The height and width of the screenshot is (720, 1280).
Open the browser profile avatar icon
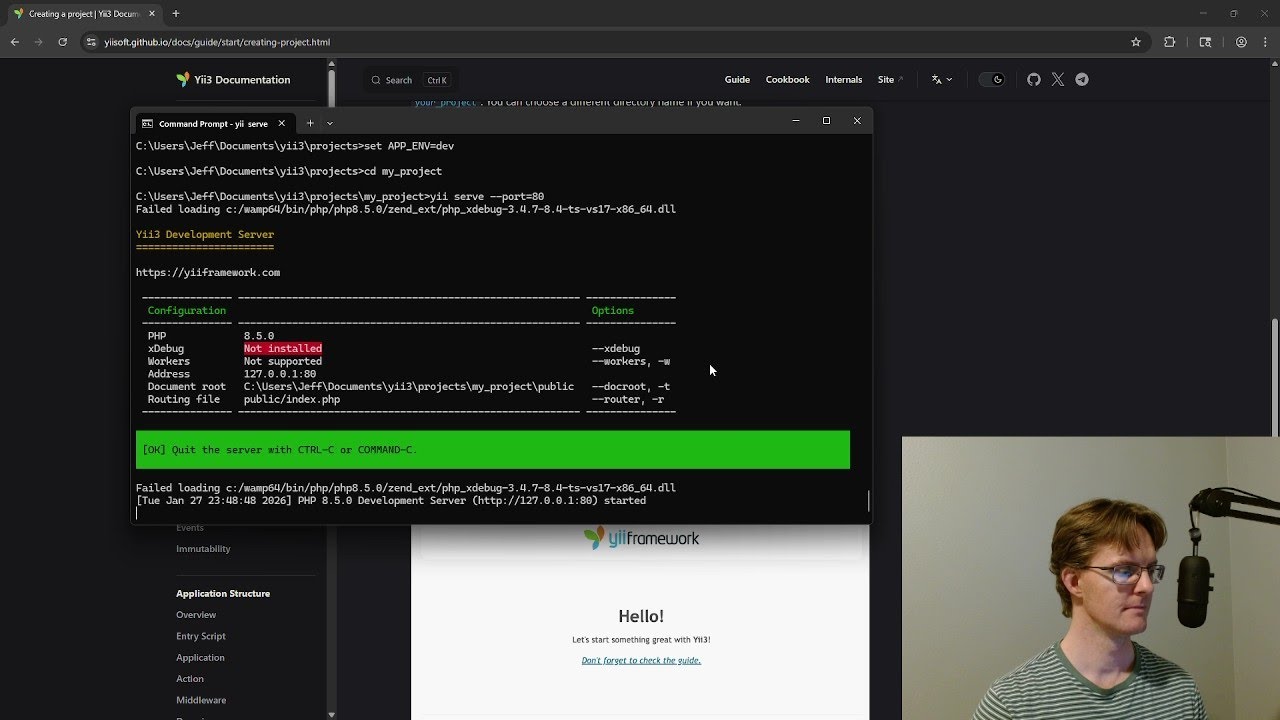click(1241, 42)
